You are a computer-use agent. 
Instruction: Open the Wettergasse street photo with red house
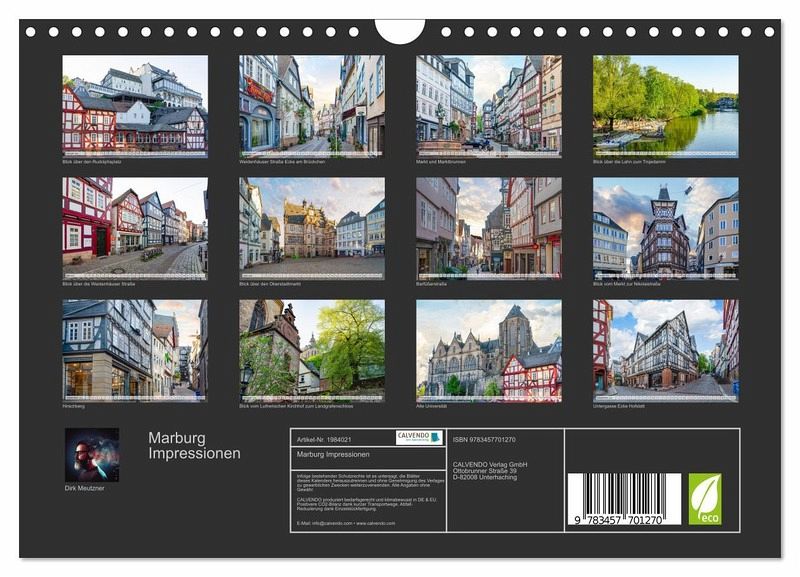135,228
